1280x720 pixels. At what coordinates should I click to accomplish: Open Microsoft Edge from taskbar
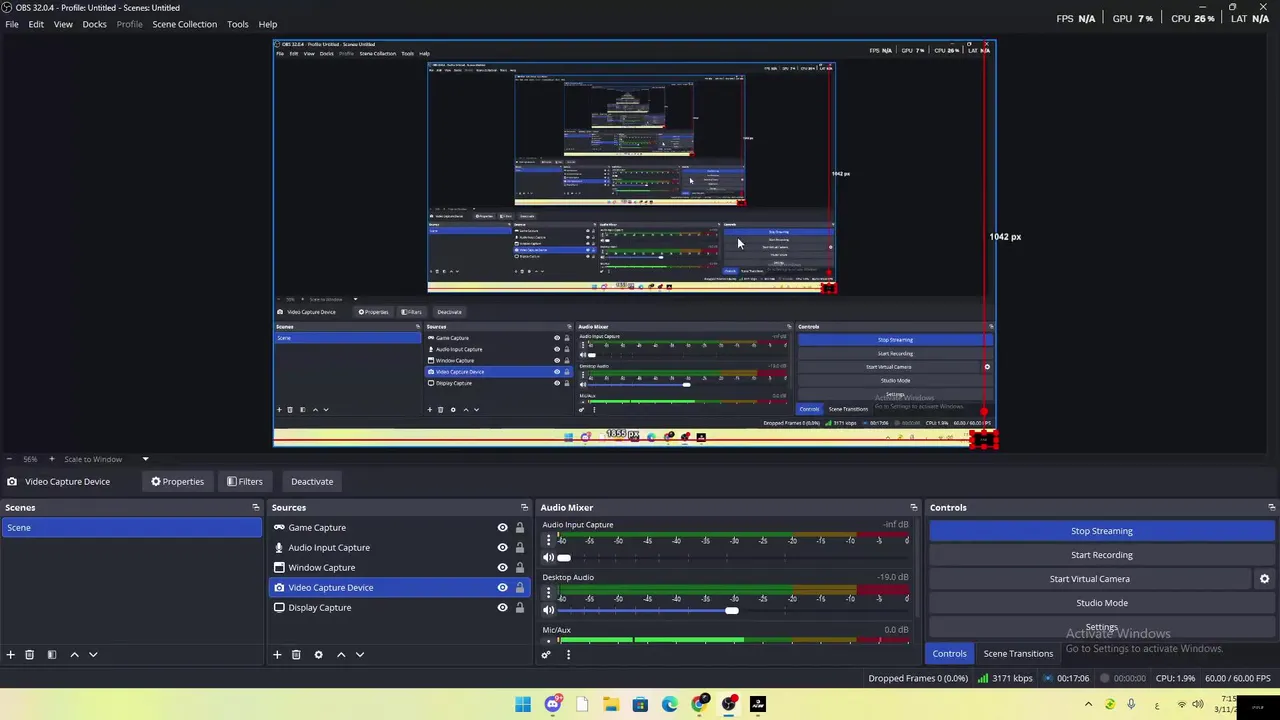(669, 704)
